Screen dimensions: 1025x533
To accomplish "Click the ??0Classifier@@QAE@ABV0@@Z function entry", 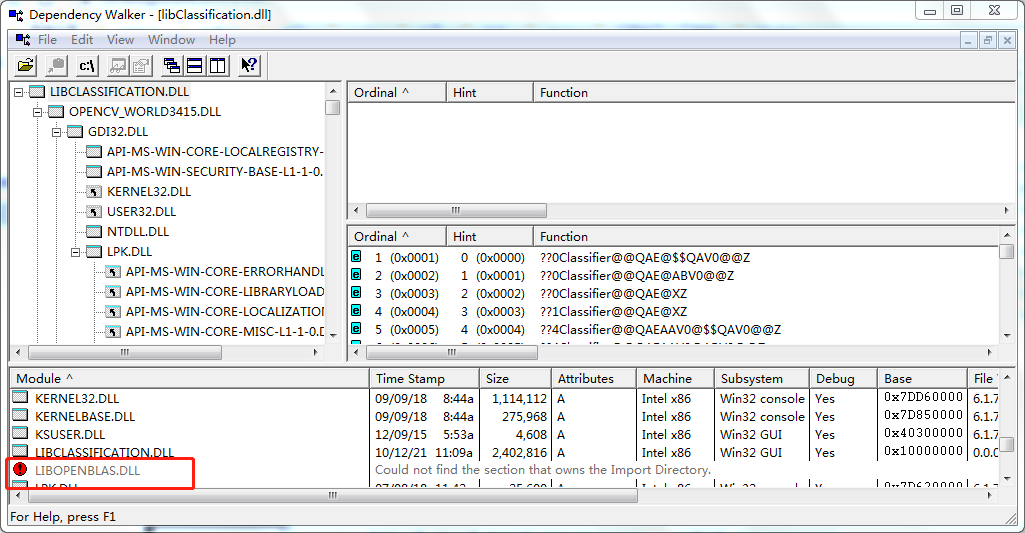I will coord(637,275).
